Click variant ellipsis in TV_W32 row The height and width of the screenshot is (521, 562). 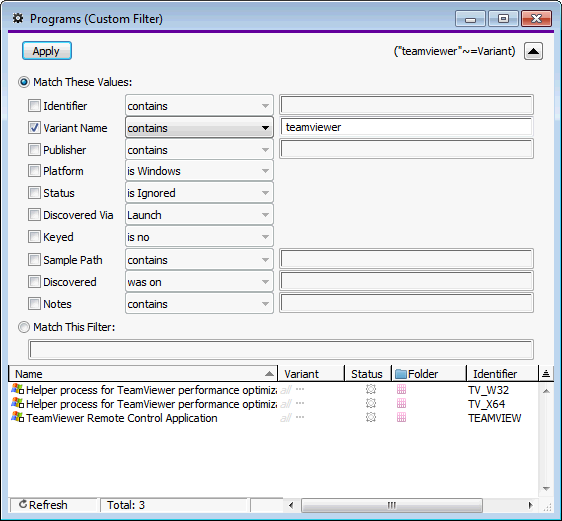click(x=300, y=389)
